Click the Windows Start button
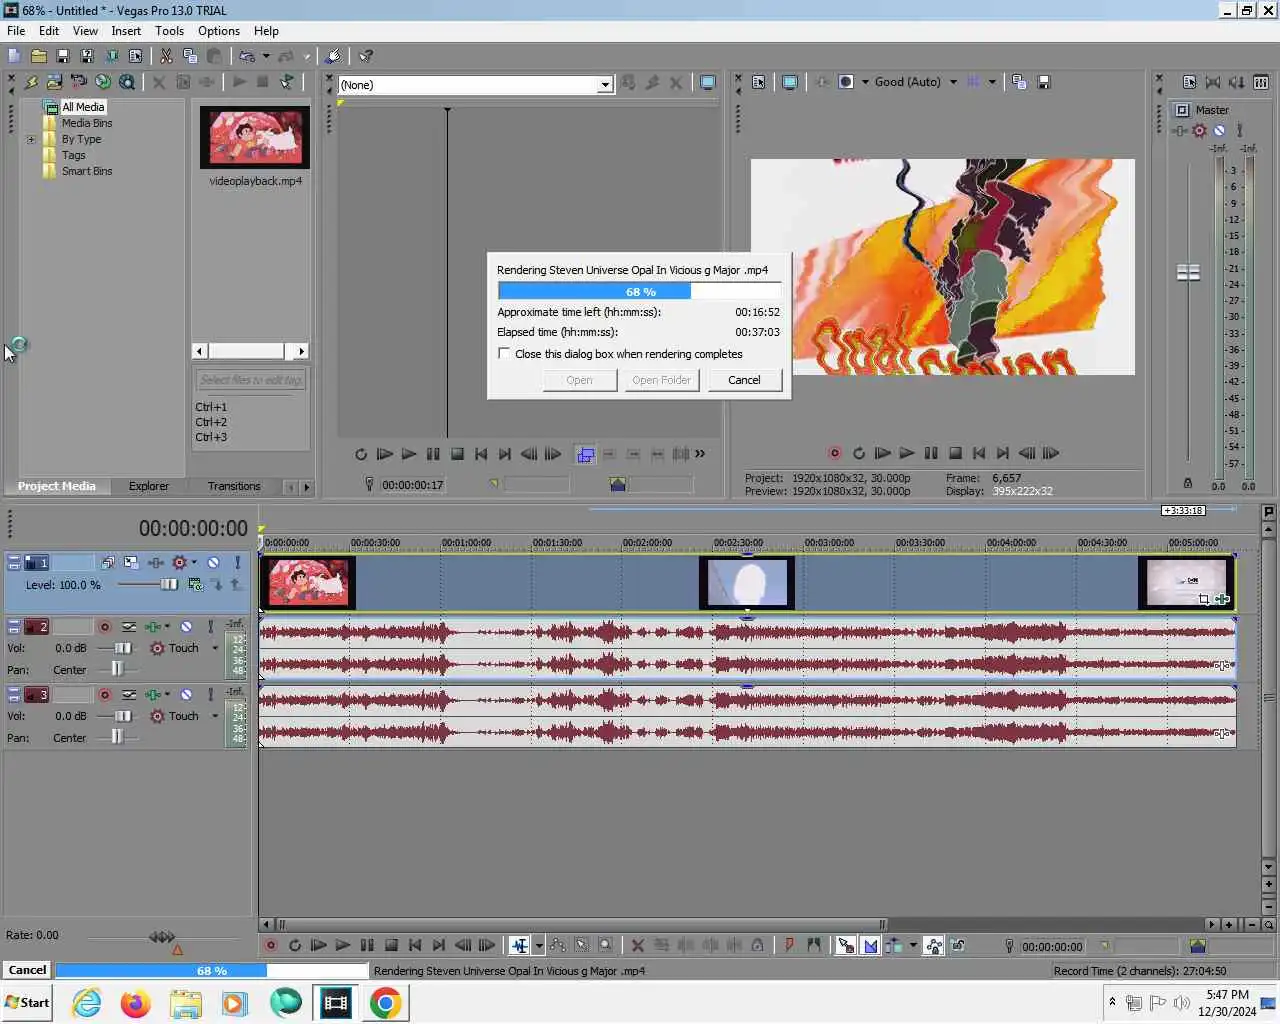Viewport: 1280px width, 1024px height. click(27, 1003)
